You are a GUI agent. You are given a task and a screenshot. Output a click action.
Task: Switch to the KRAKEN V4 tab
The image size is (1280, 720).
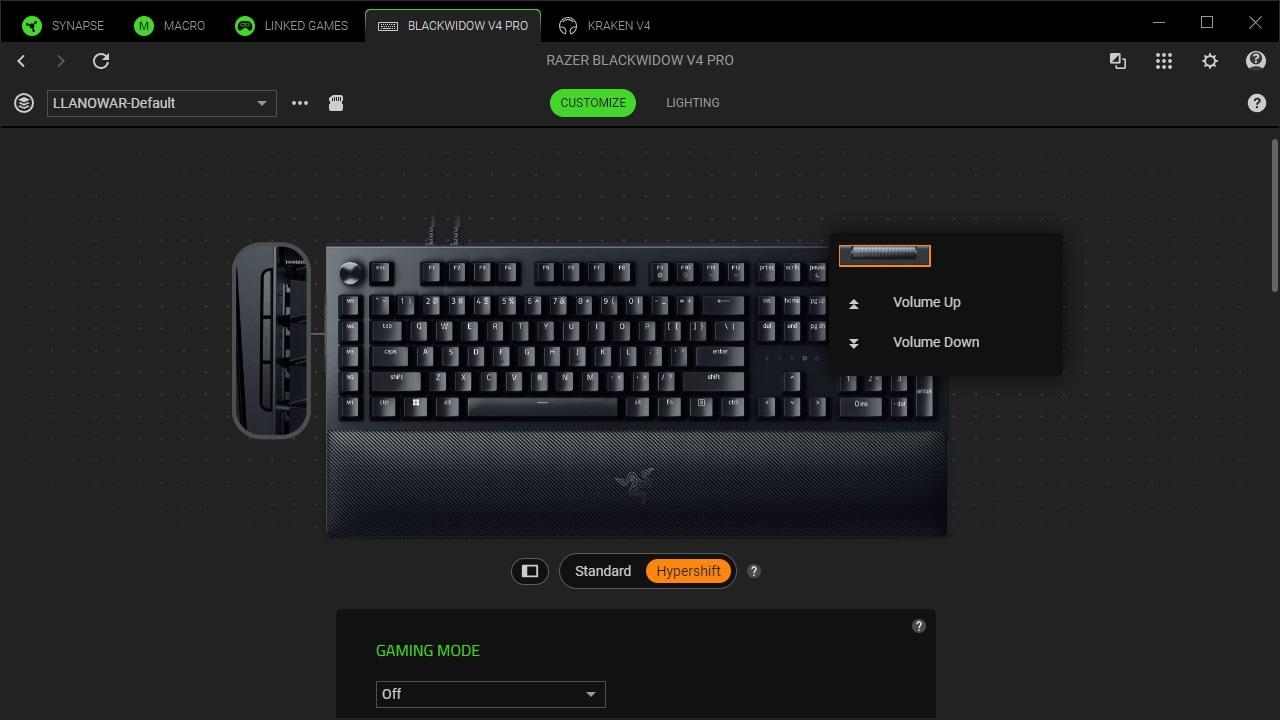605,25
